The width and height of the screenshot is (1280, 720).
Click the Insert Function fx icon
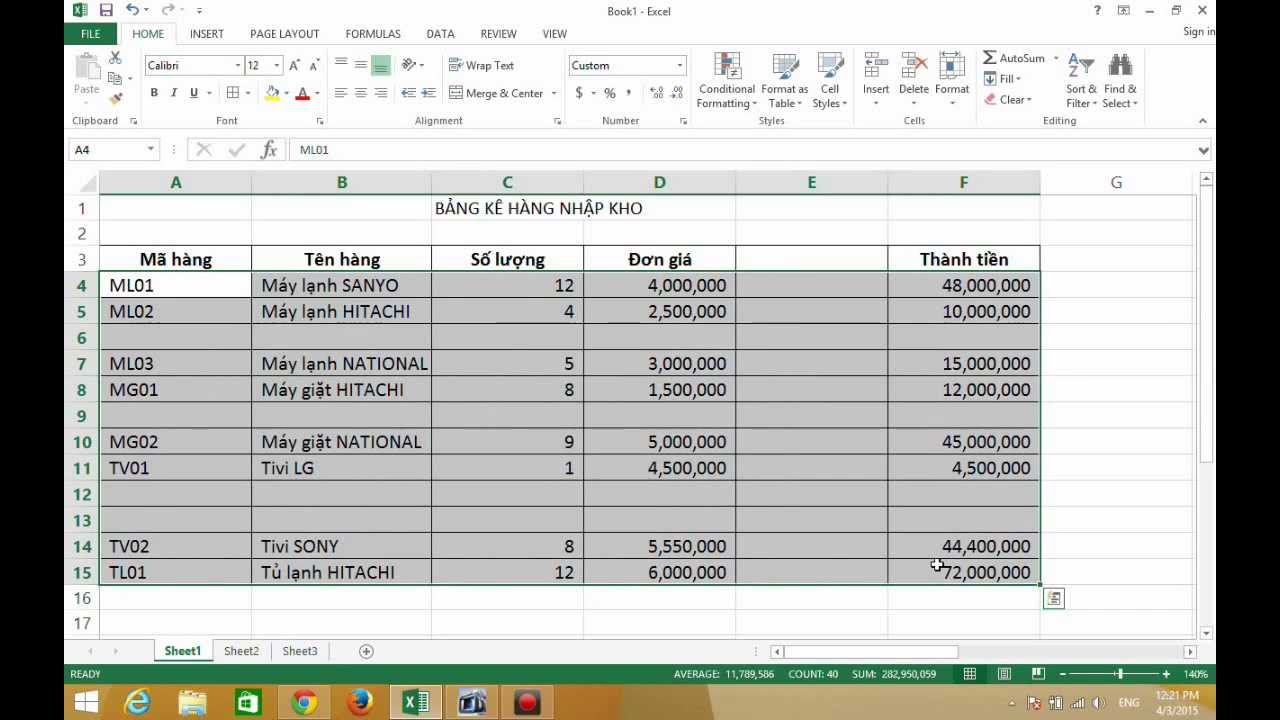click(x=268, y=150)
